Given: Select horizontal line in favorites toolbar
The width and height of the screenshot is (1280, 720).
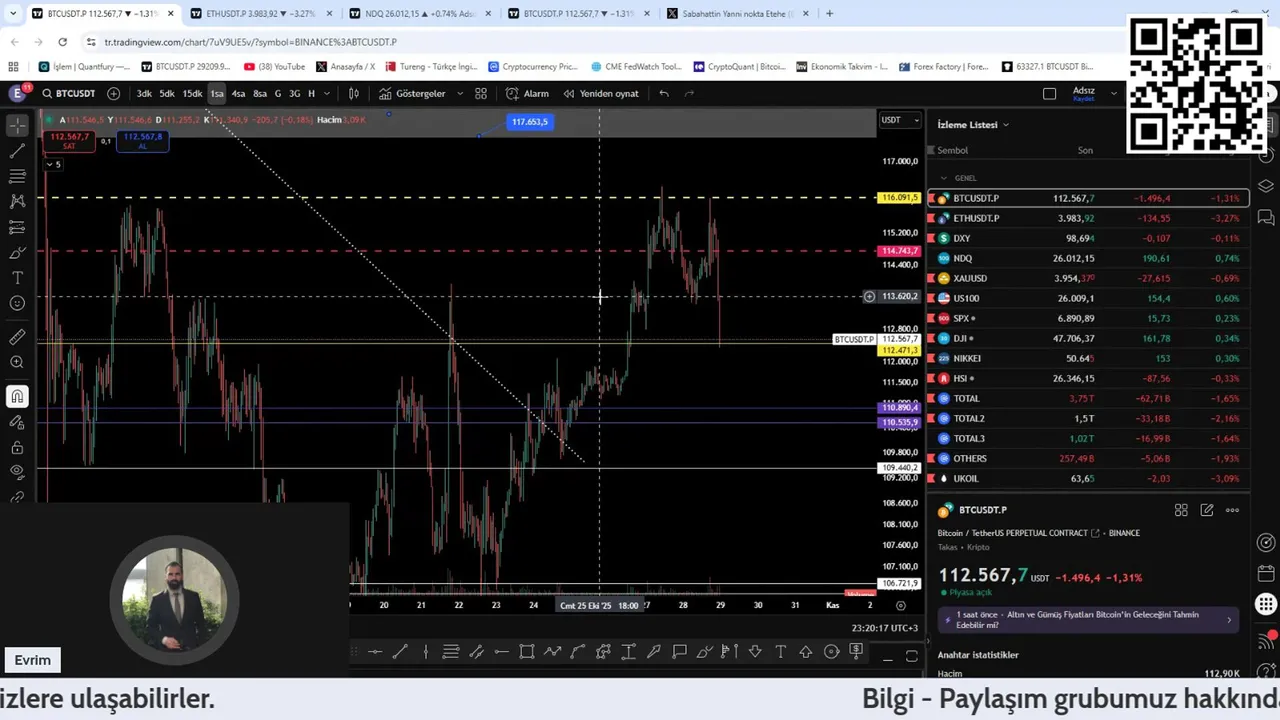Looking at the screenshot, I should tap(375, 652).
